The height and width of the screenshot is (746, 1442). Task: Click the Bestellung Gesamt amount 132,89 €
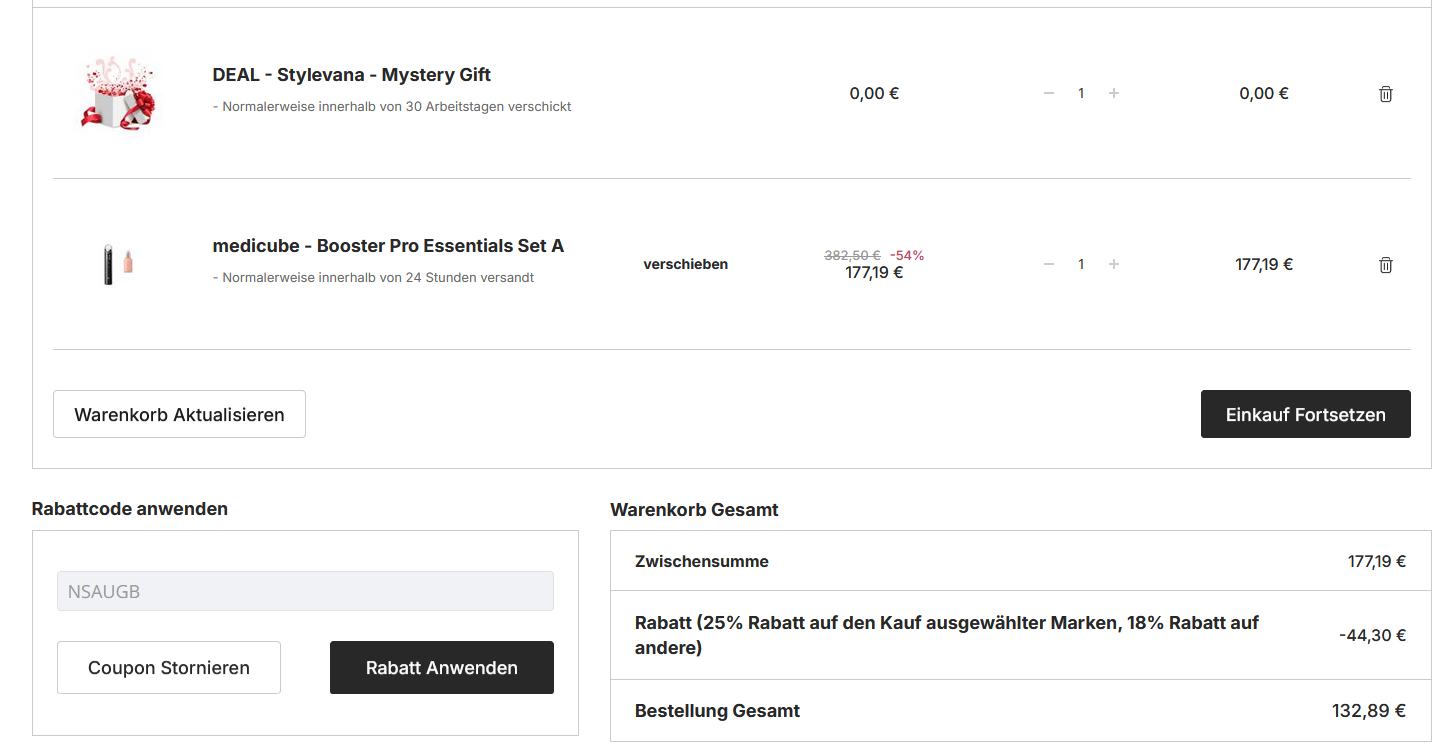1368,711
